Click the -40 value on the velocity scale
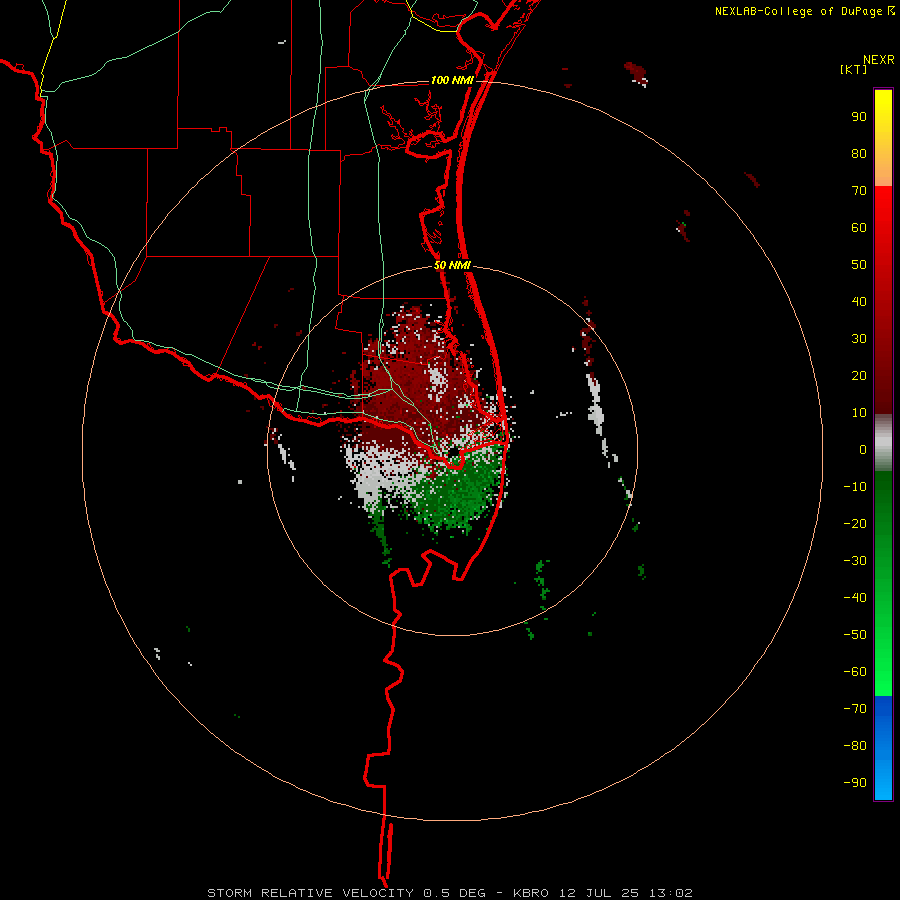This screenshot has height=900, width=900. pyautogui.click(x=855, y=598)
